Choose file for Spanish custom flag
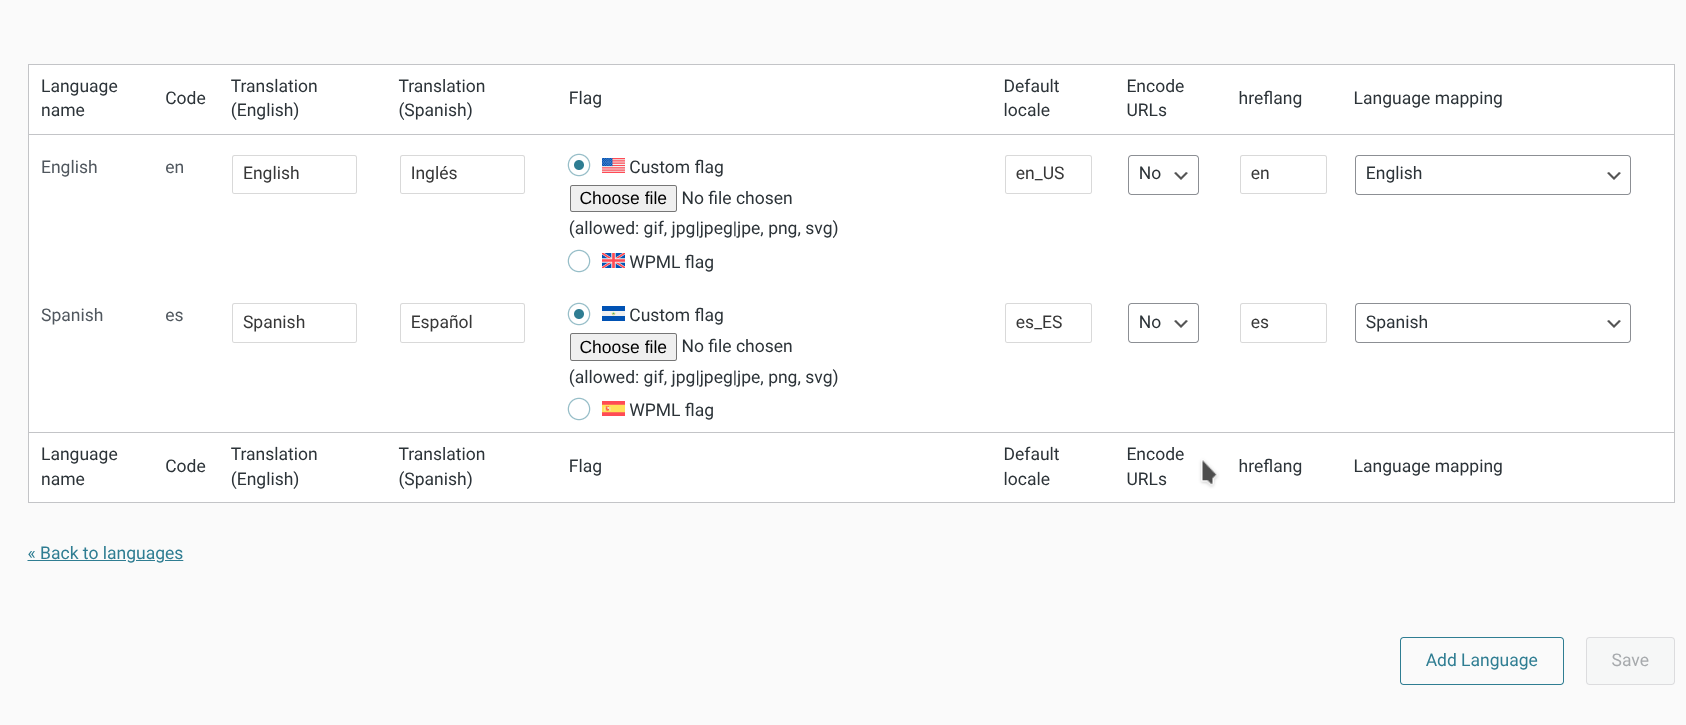 (x=623, y=347)
